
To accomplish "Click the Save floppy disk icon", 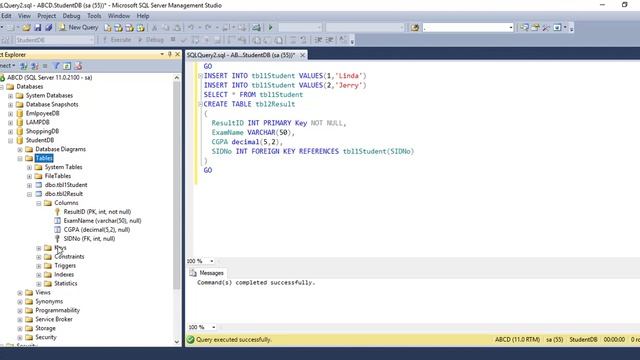I will point(38,28).
